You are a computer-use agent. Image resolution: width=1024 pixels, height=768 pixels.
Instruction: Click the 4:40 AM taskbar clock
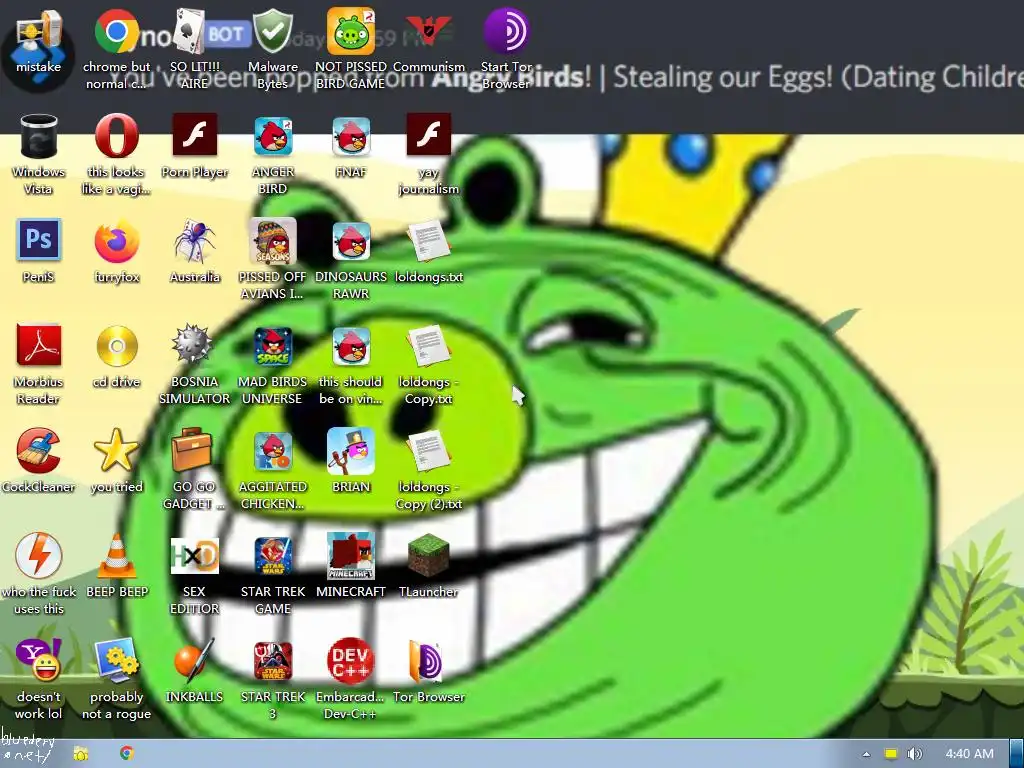(x=969, y=754)
